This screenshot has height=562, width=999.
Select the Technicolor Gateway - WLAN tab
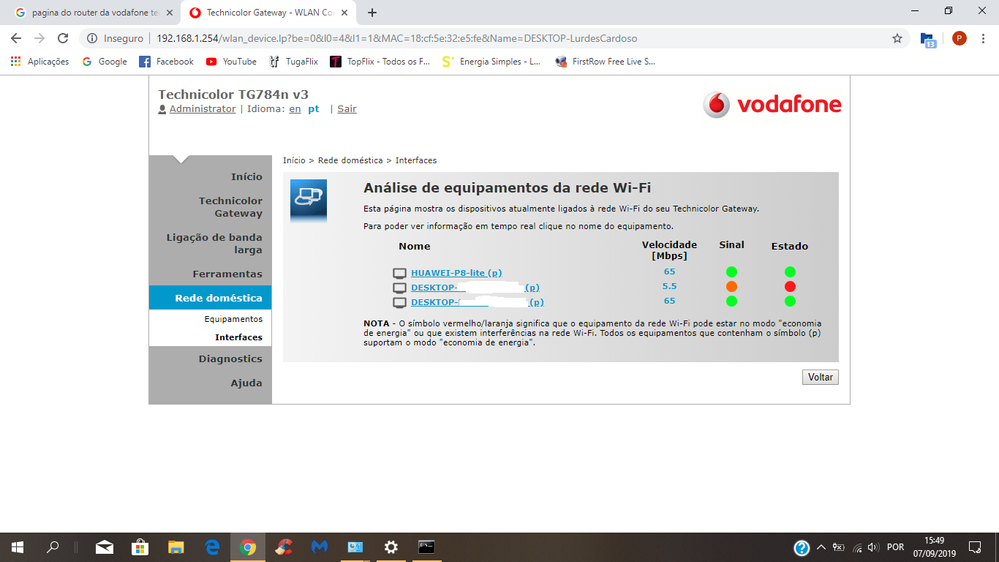(x=270, y=12)
